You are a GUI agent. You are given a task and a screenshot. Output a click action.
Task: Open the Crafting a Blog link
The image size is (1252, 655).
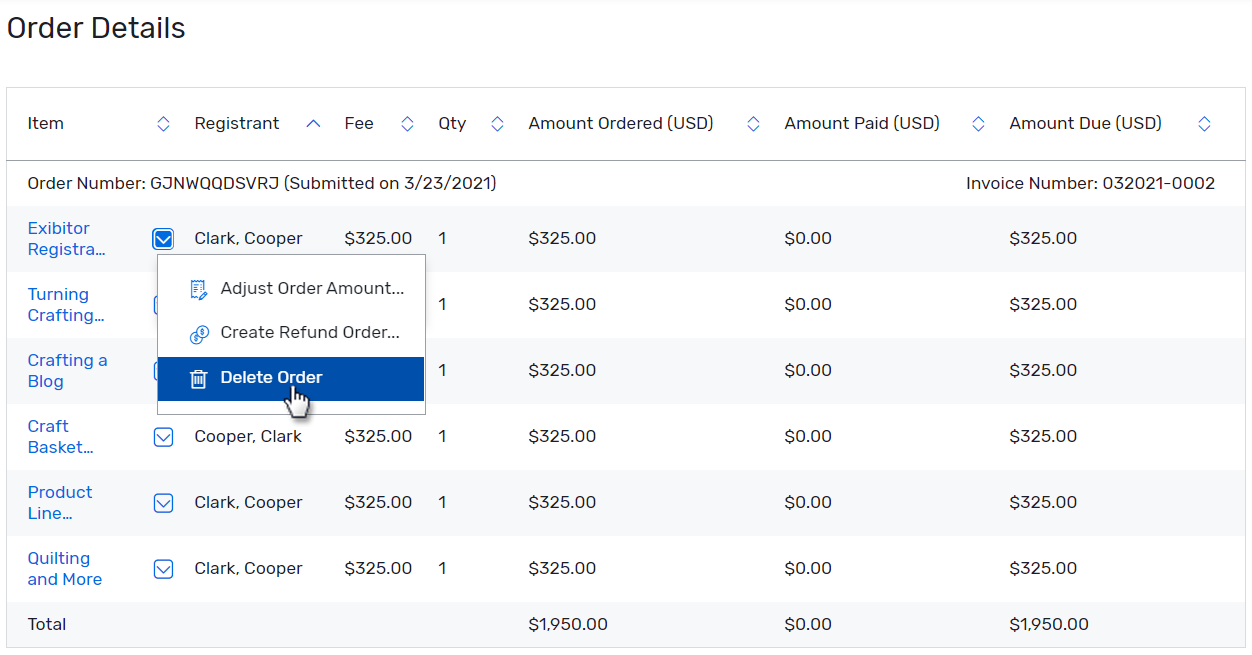[x=67, y=371]
